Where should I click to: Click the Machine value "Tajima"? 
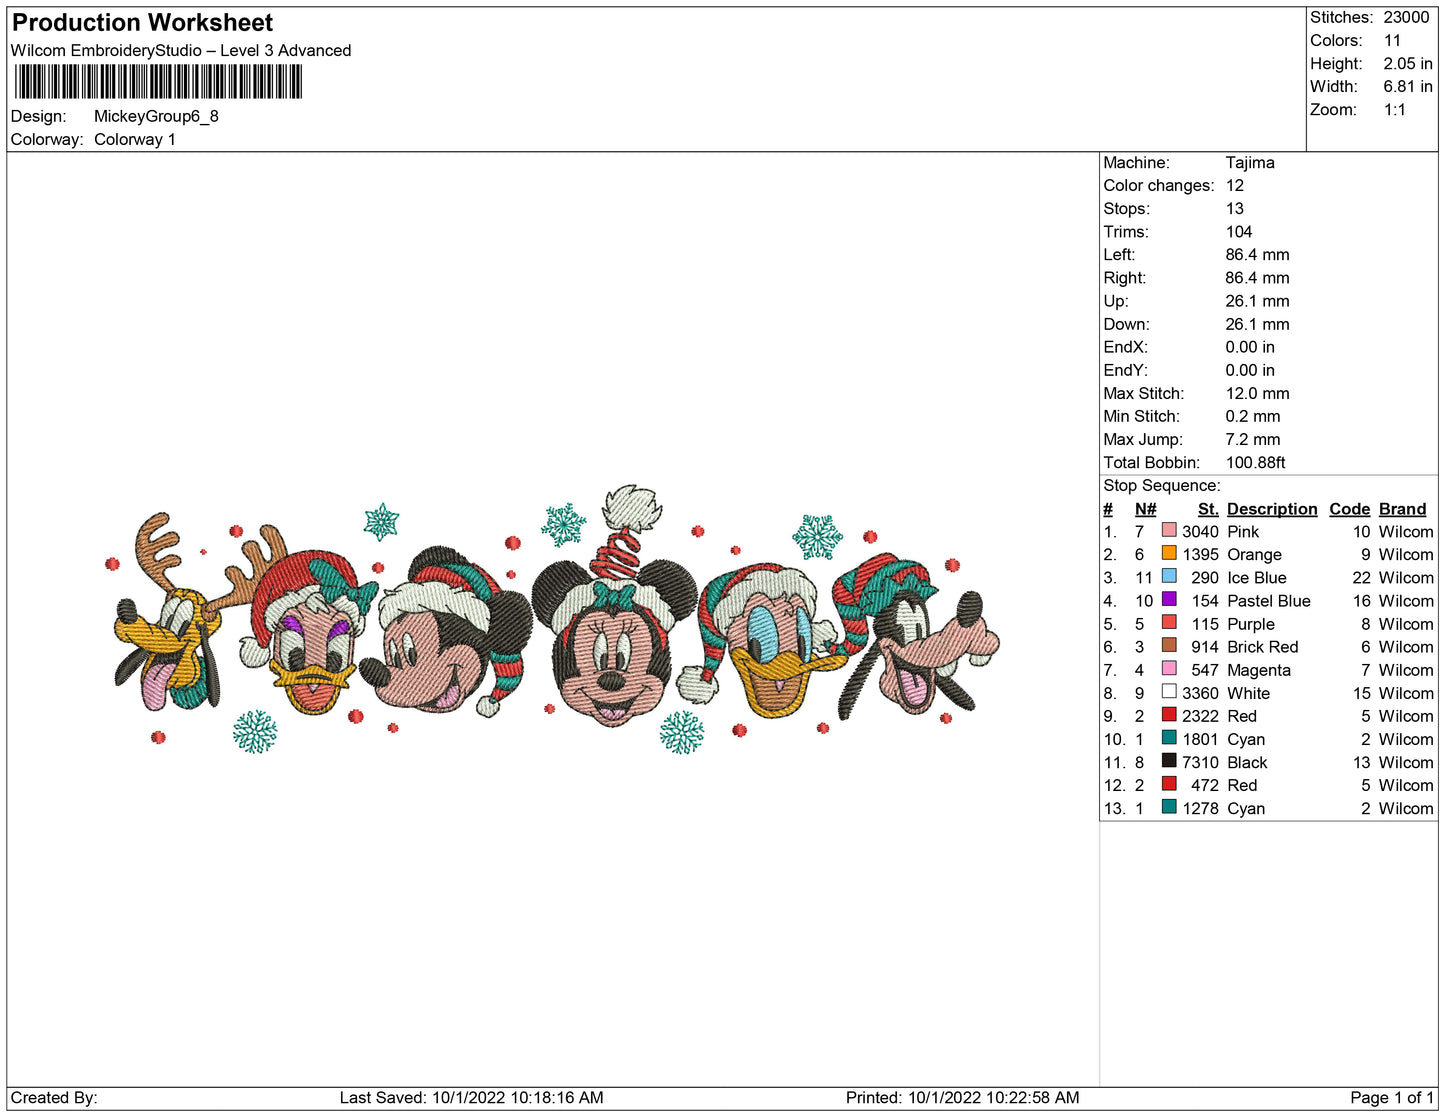coord(1250,163)
